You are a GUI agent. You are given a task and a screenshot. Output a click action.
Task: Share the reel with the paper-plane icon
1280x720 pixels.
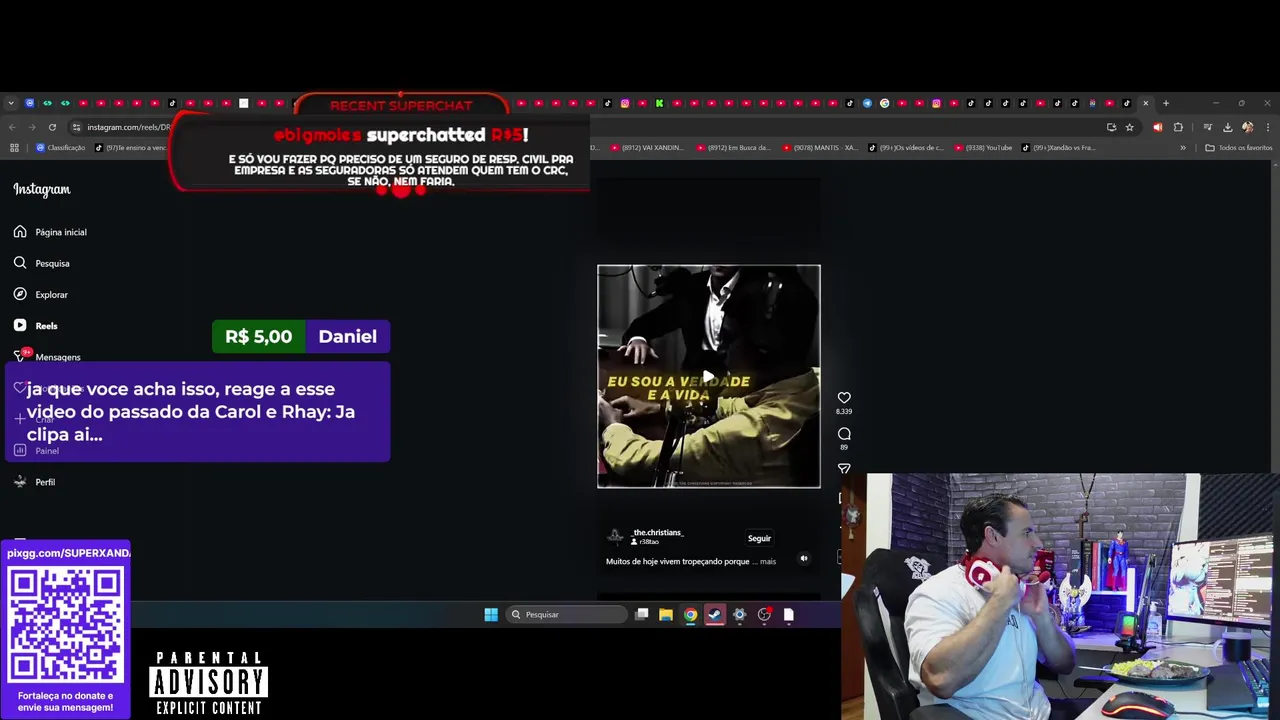(x=844, y=468)
